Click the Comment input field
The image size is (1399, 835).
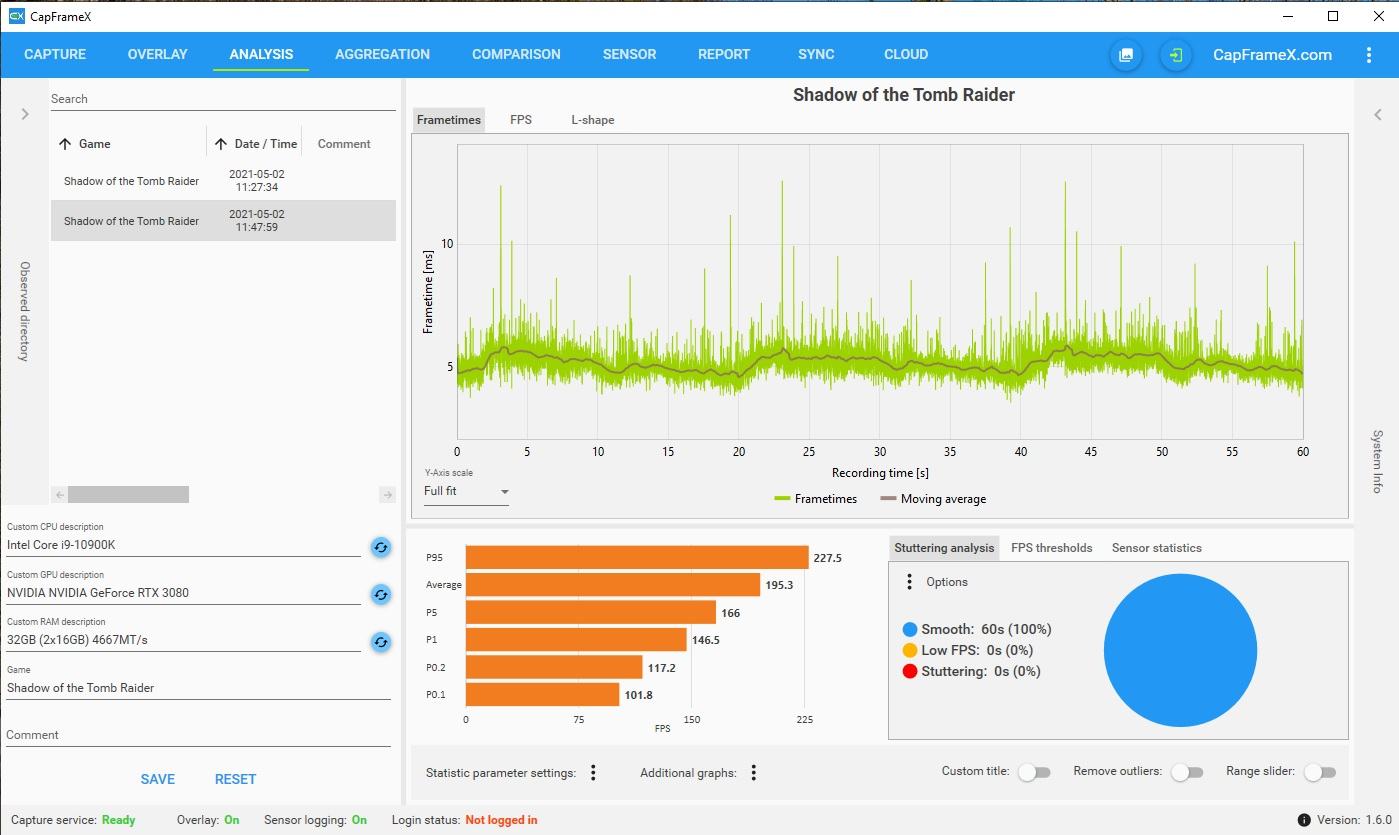point(199,735)
